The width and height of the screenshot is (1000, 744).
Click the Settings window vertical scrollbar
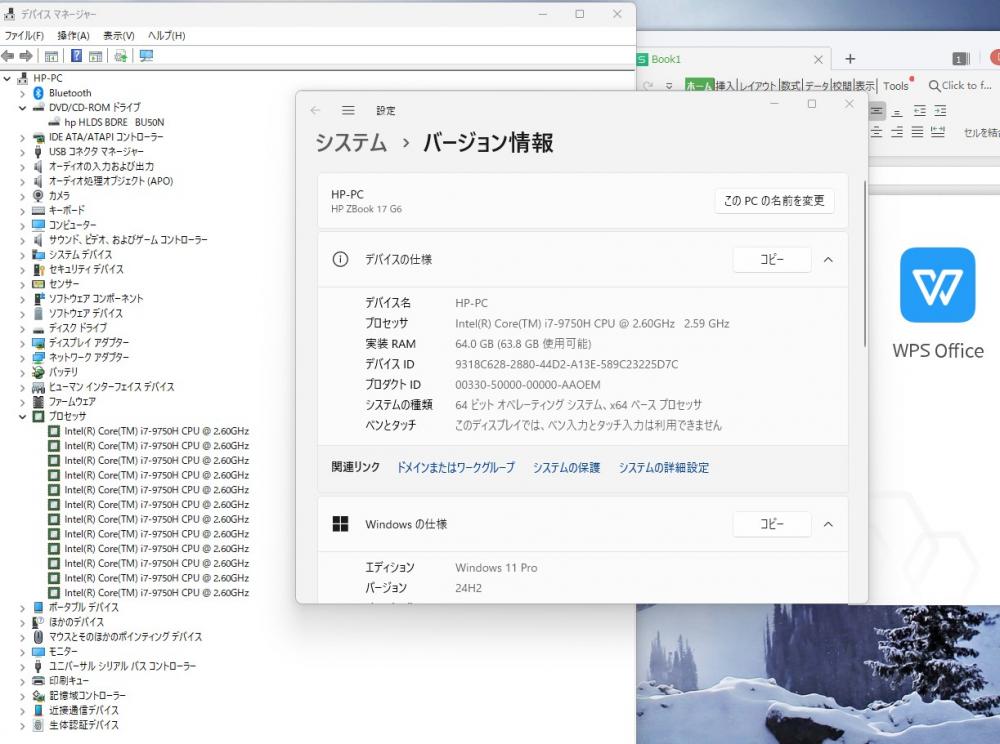pos(865,264)
